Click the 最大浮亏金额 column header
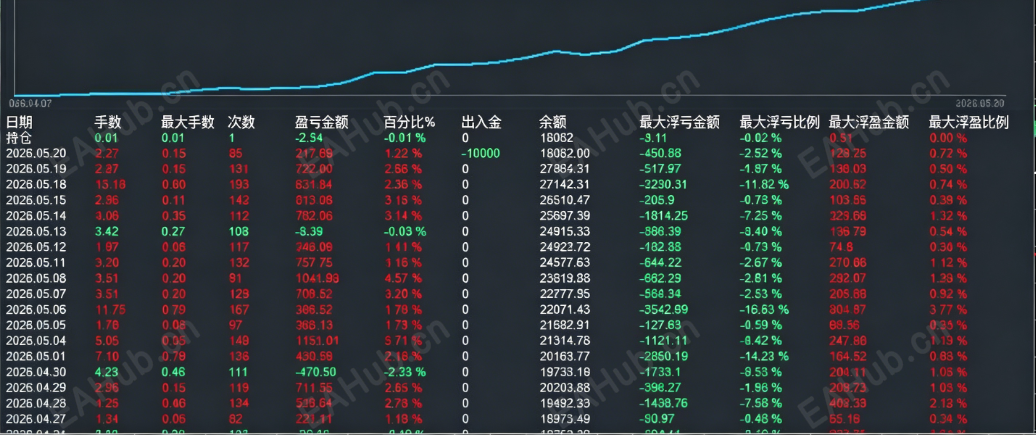This screenshot has width=1036, height=435. pyautogui.click(x=679, y=122)
